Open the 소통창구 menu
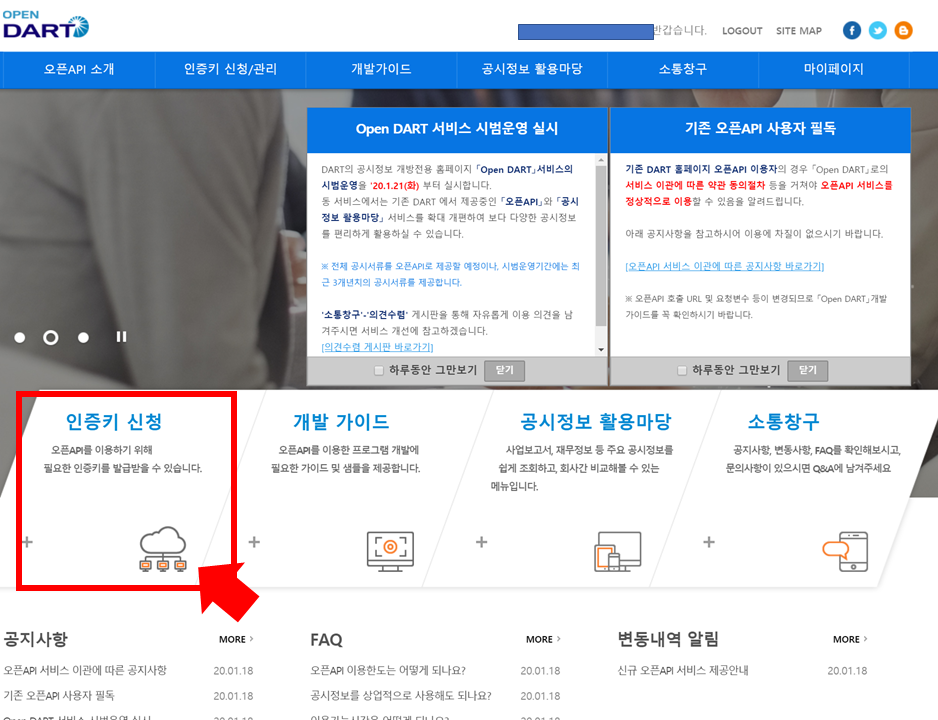The image size is (938, 720). (x=683, y=69)
